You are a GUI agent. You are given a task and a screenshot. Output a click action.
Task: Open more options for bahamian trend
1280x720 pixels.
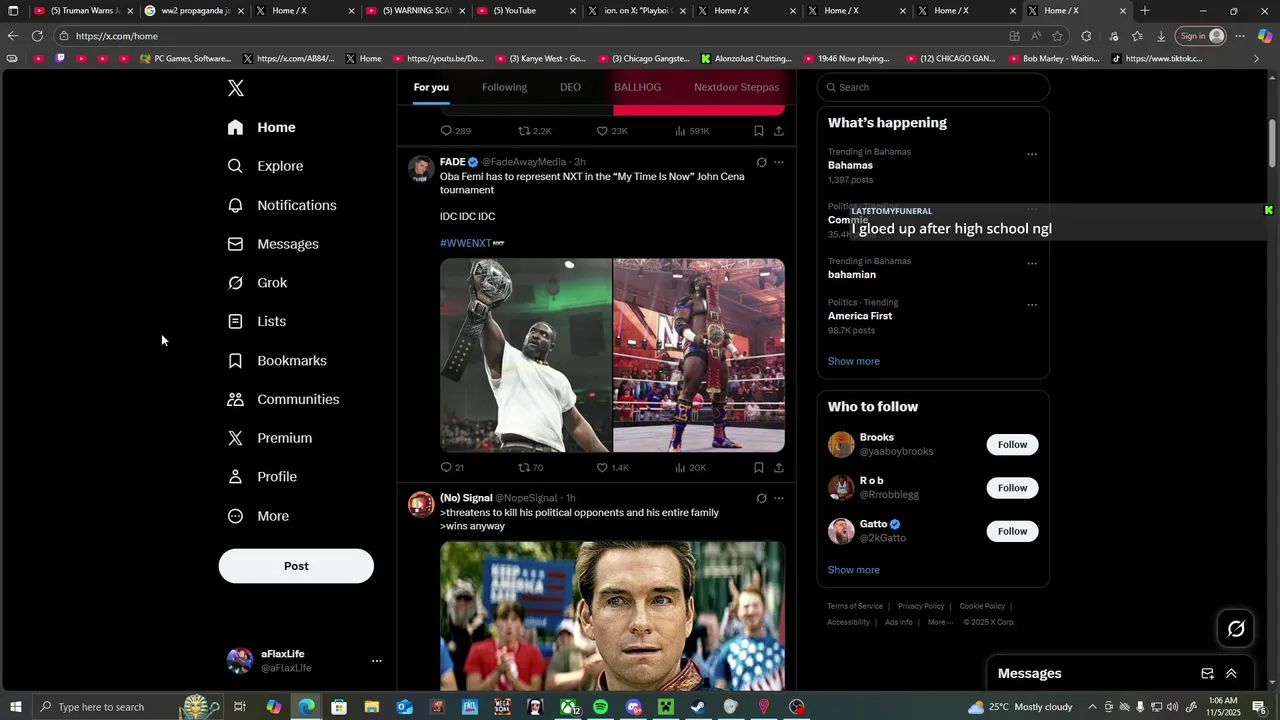[x=1032, y=264]
